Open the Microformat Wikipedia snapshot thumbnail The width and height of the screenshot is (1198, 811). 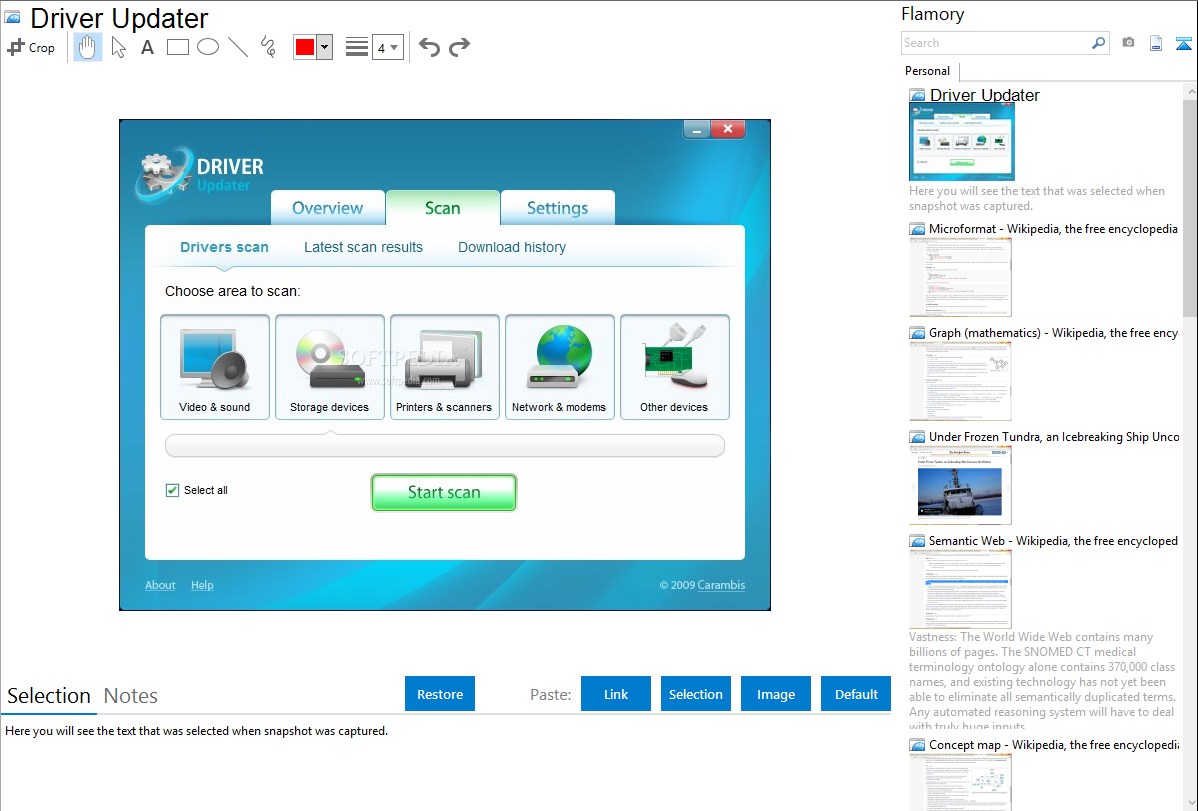pyautogui.click(x=960, y=277)
